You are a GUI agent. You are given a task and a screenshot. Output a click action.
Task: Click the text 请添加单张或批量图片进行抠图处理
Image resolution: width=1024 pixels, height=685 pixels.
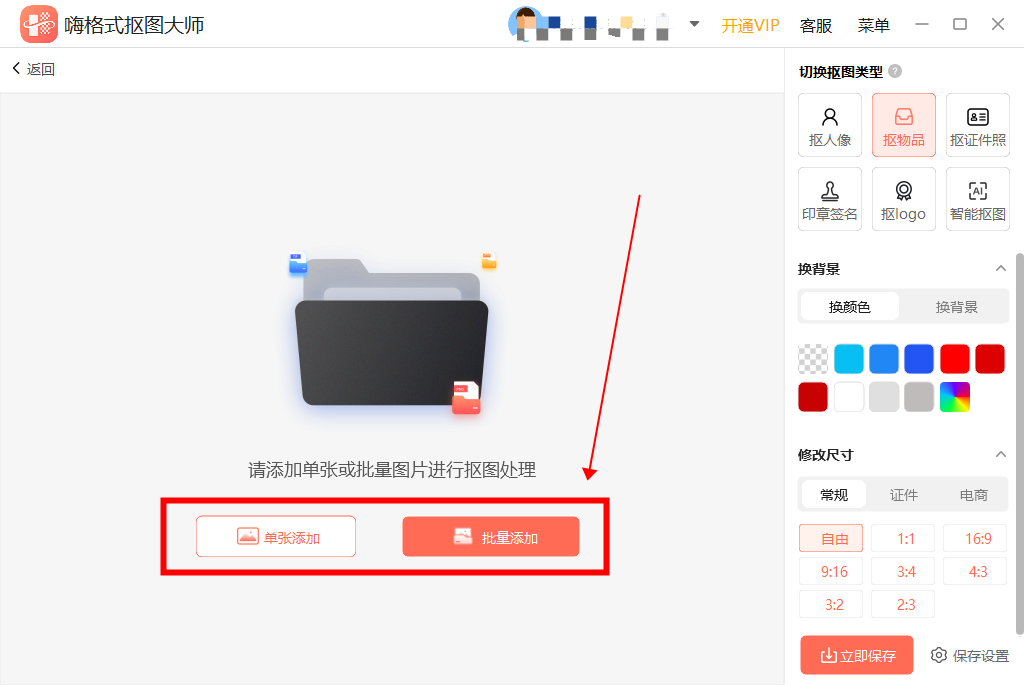(x=392, y=470)
